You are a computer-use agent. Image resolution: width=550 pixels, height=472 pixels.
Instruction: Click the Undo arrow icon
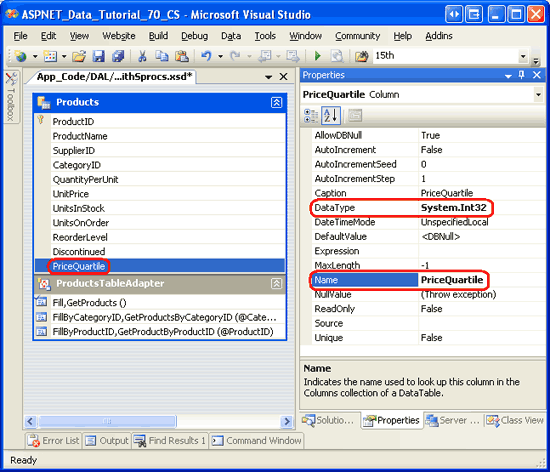tap(207, 56)
